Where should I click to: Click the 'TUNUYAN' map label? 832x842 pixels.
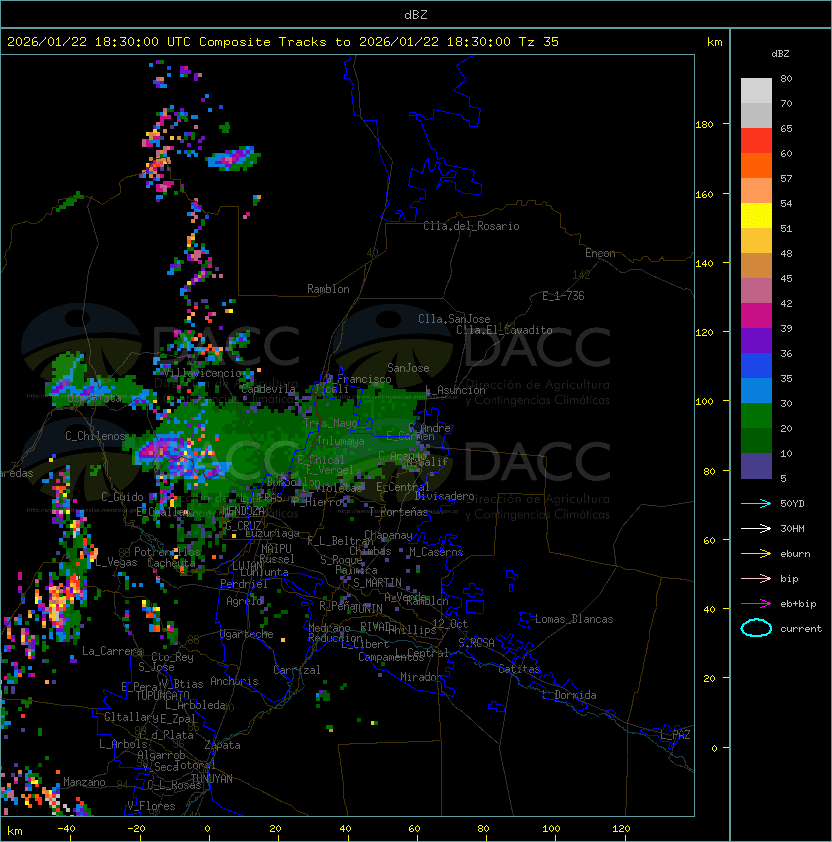tap(212, 779)
